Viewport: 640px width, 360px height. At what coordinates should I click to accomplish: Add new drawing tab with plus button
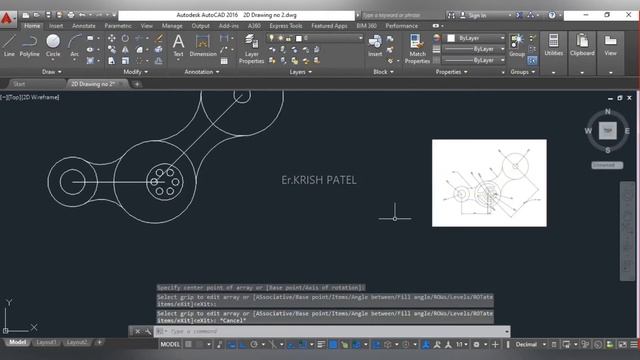point(137,84)
